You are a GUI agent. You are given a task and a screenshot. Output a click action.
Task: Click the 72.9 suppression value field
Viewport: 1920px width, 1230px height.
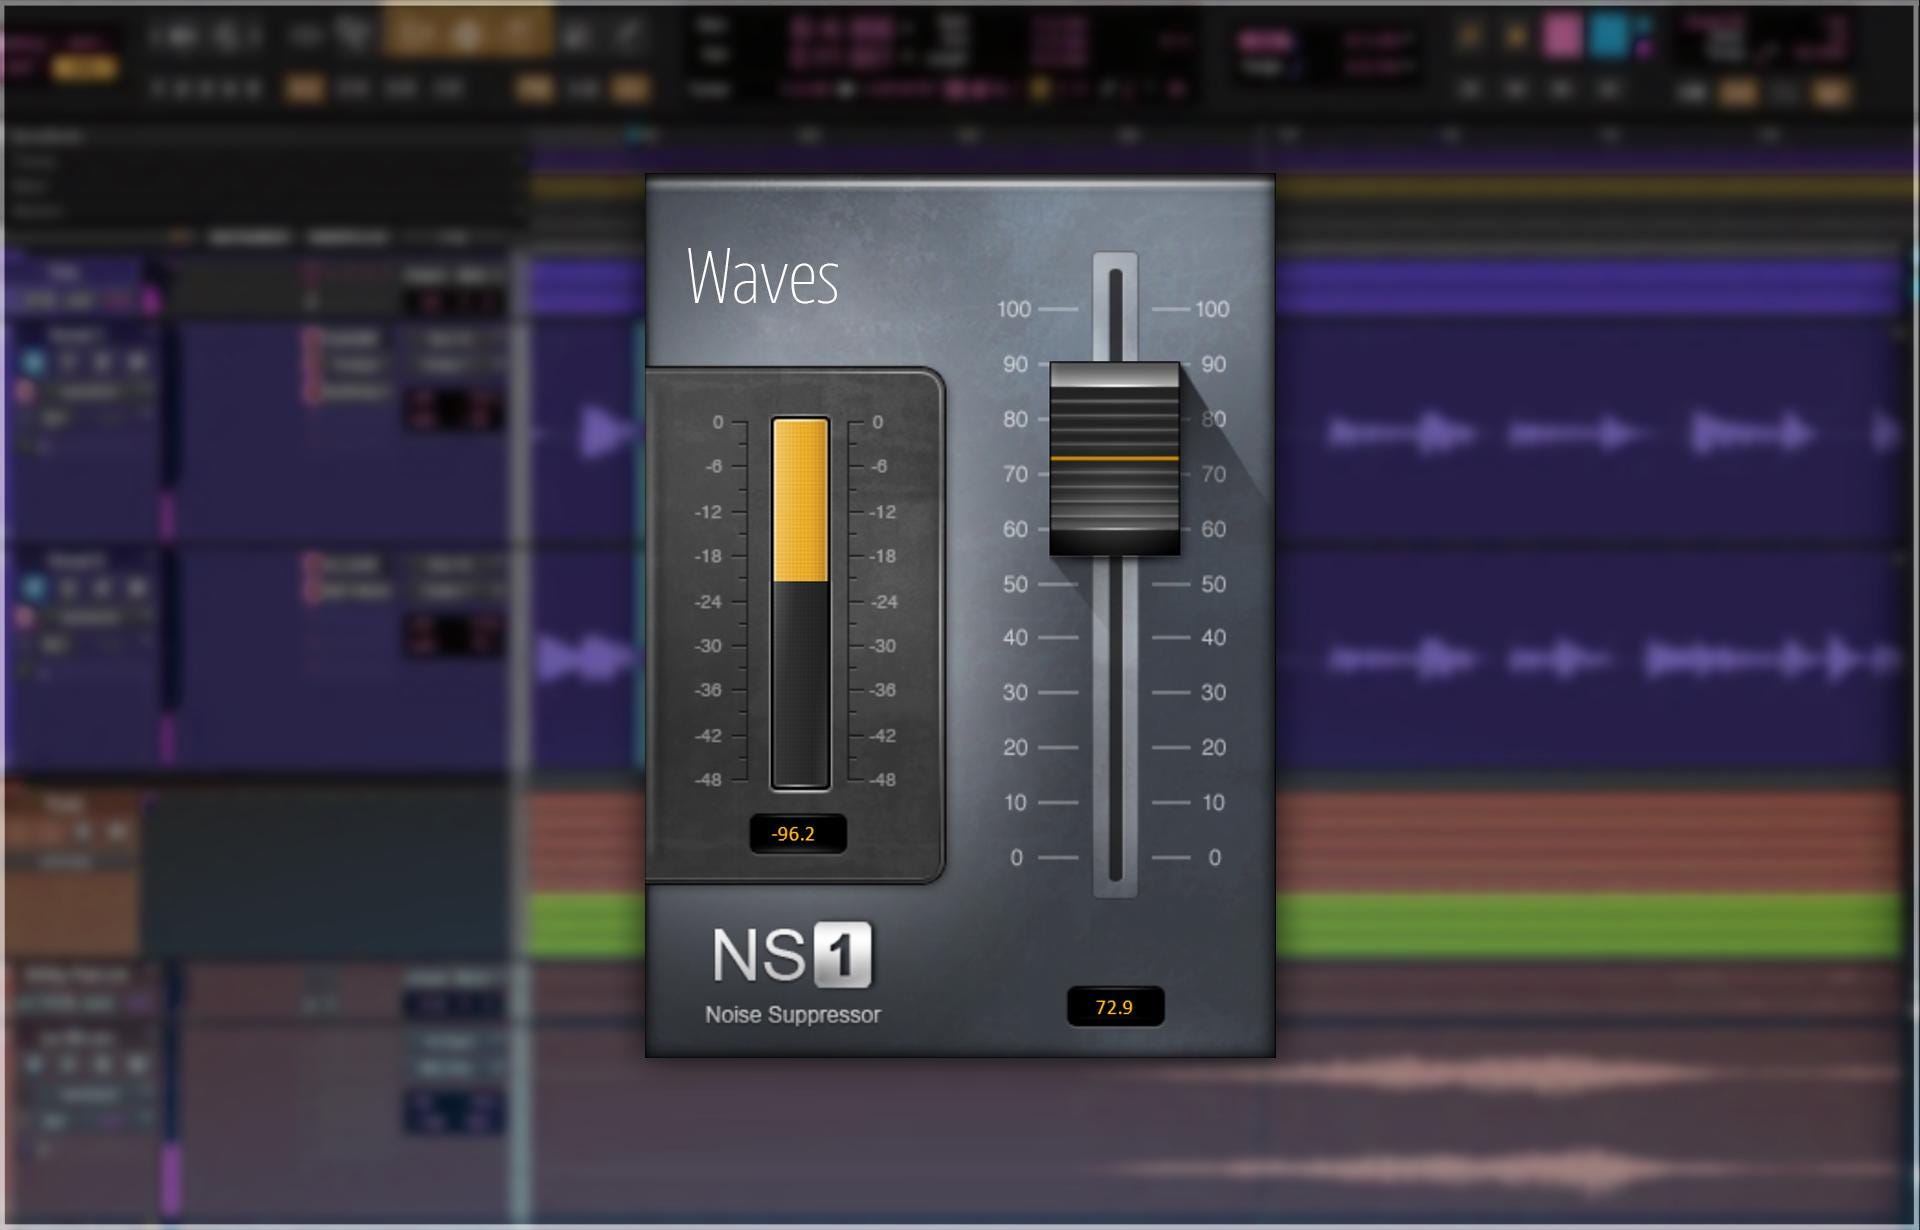[1115, 1007]
